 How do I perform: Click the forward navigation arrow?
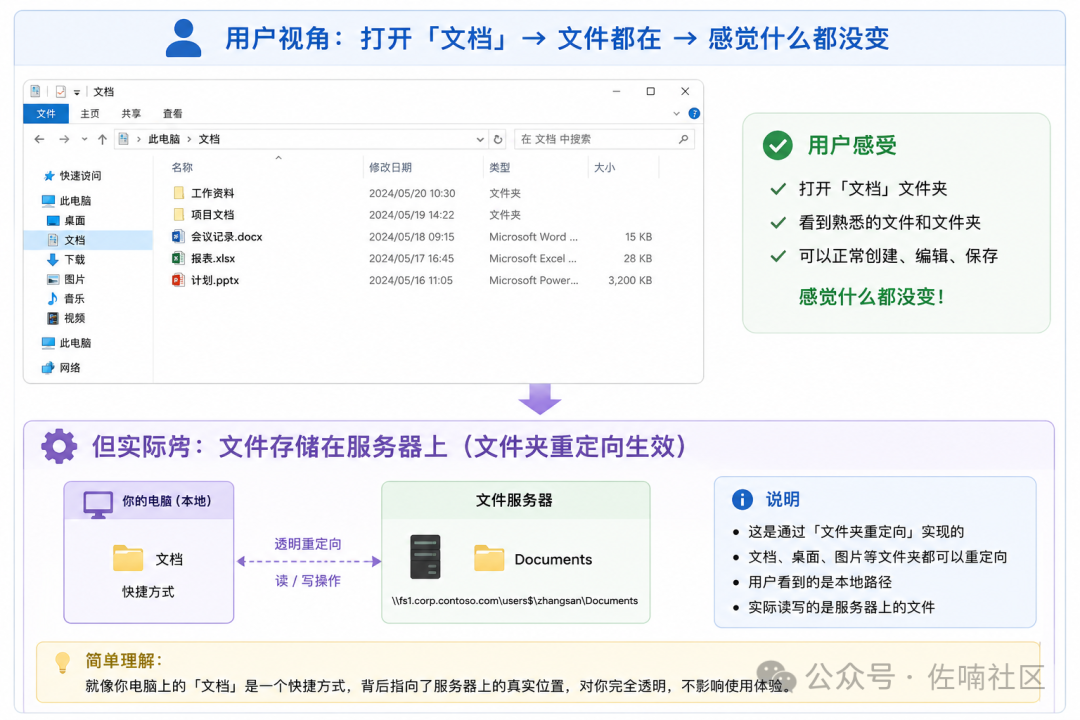click(x=64, y=139)
